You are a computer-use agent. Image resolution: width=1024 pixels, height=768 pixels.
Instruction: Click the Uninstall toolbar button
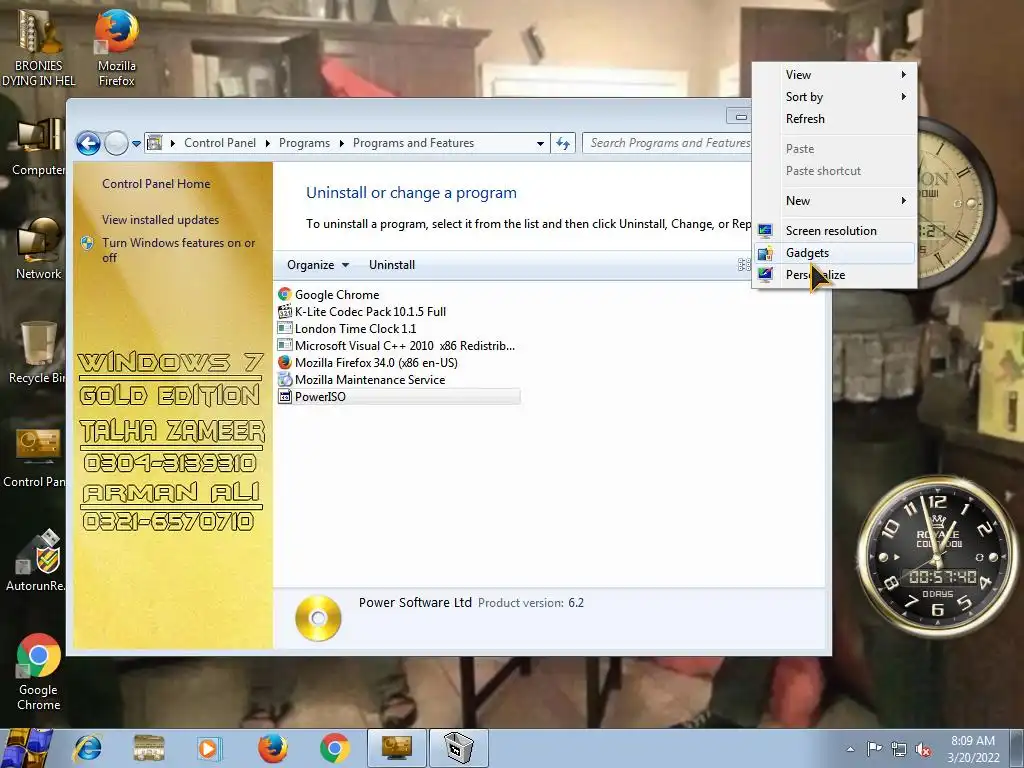click(x=392, y=264)
